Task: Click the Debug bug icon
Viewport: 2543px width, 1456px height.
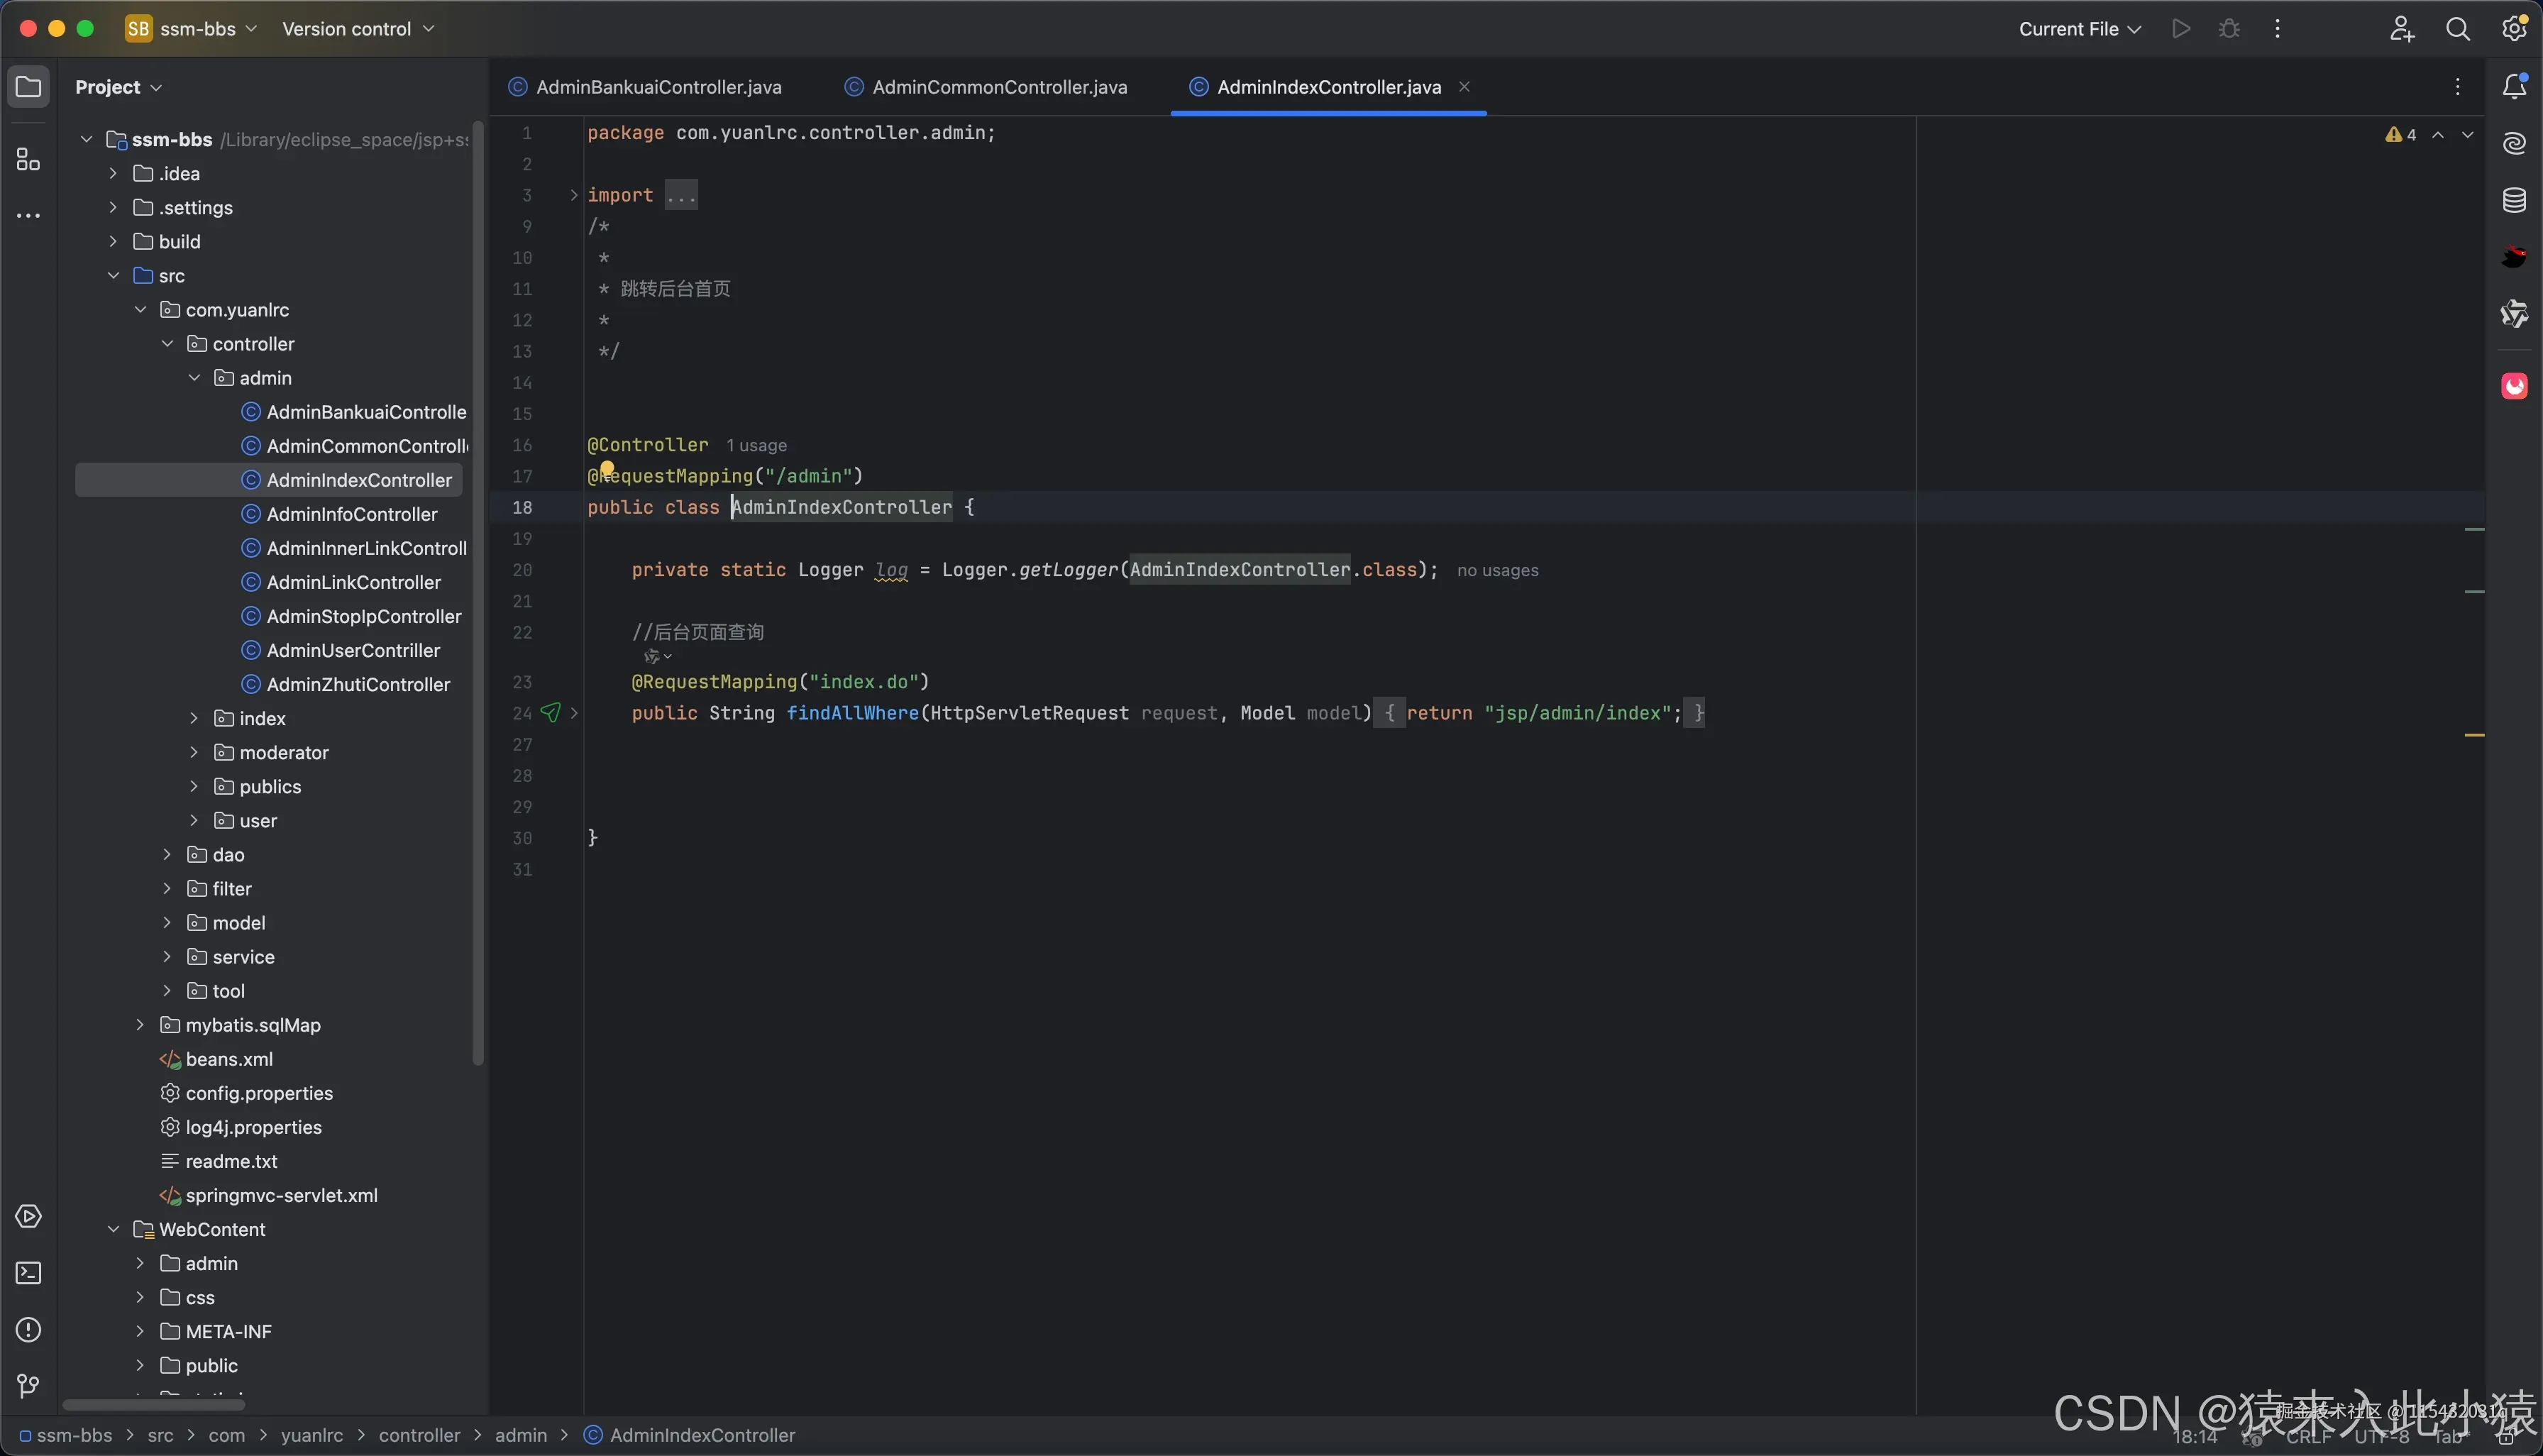Action: tap(2229, 29)
